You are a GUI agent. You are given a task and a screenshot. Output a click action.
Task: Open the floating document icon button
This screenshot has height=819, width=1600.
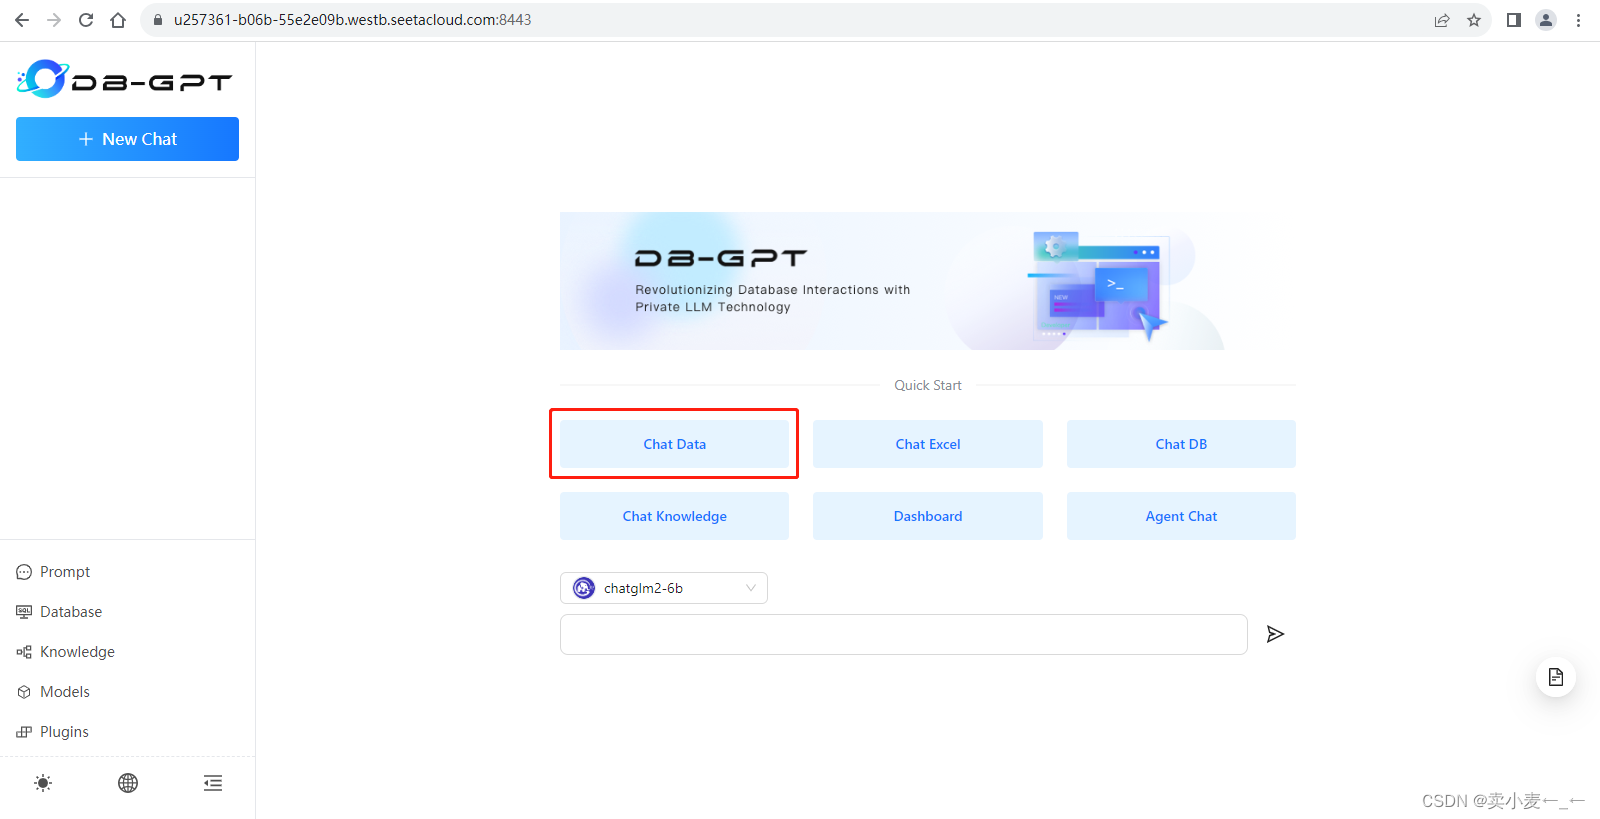[1556, 677]
